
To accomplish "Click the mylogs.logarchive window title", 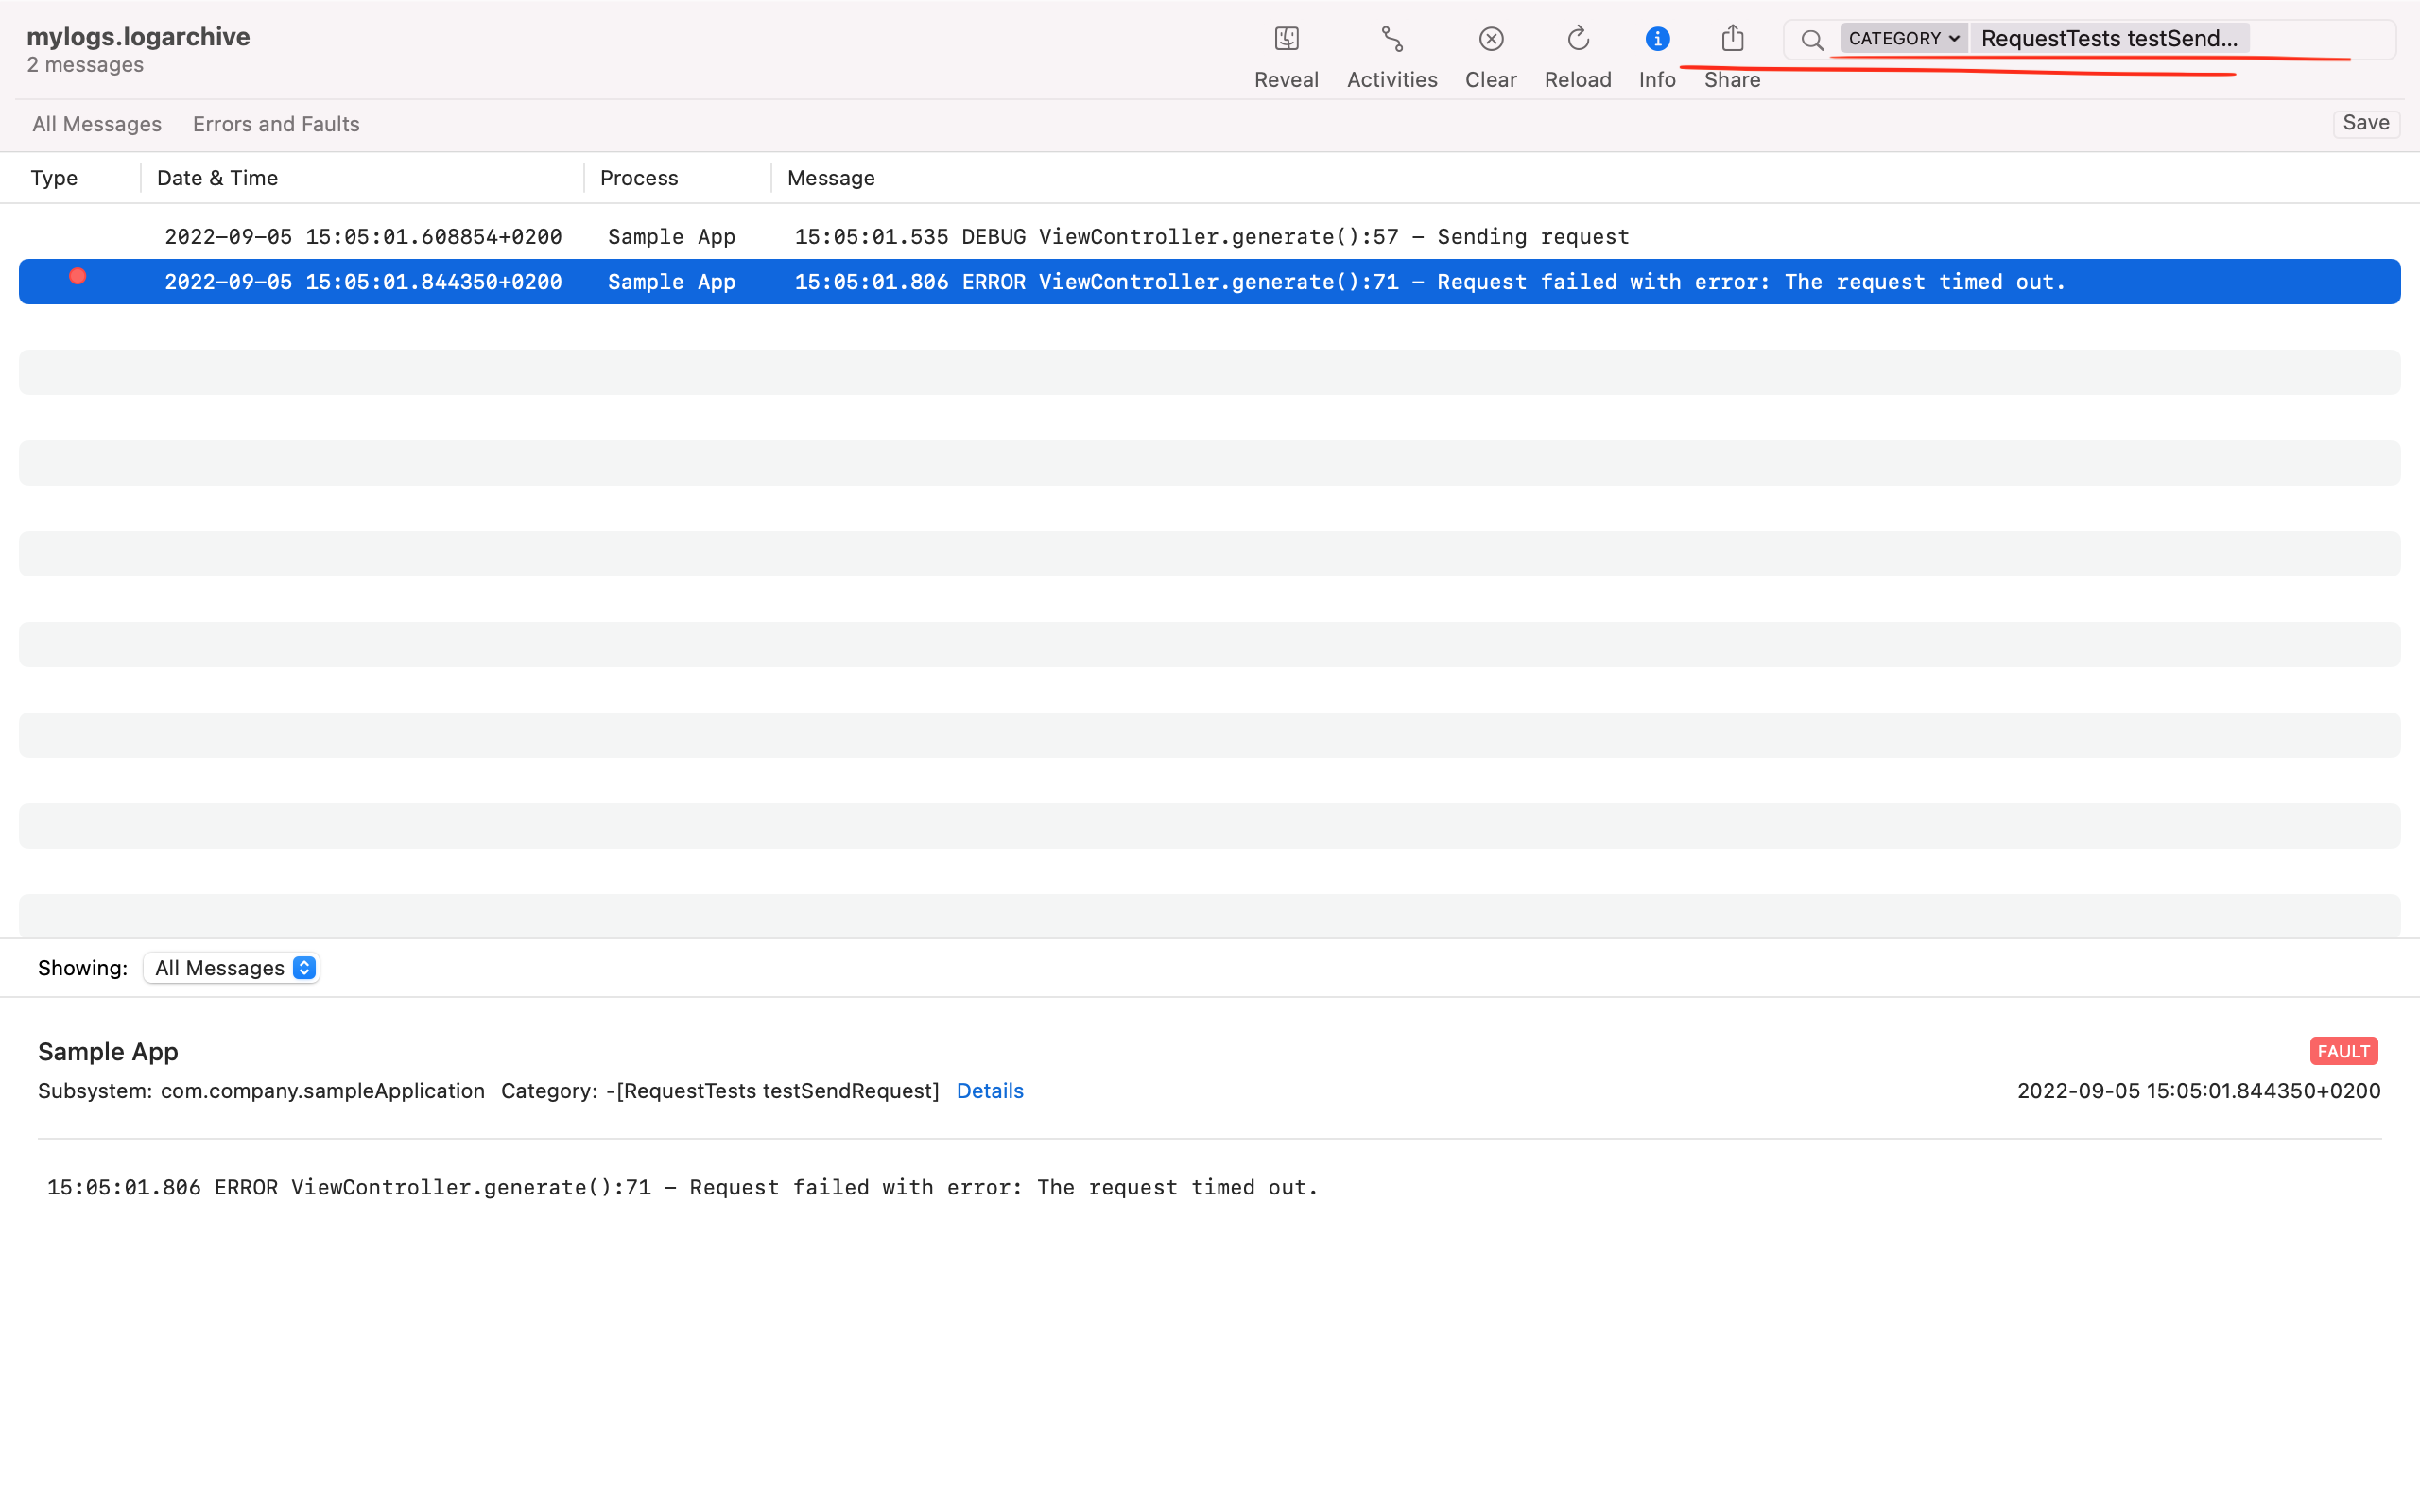I will [138, 37].
